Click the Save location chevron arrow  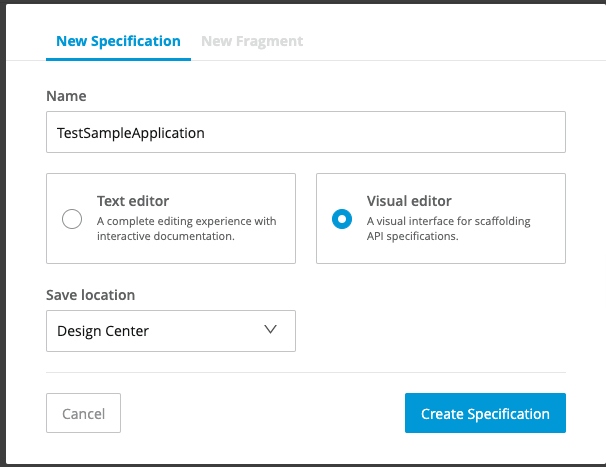click(x=270, y=330)
